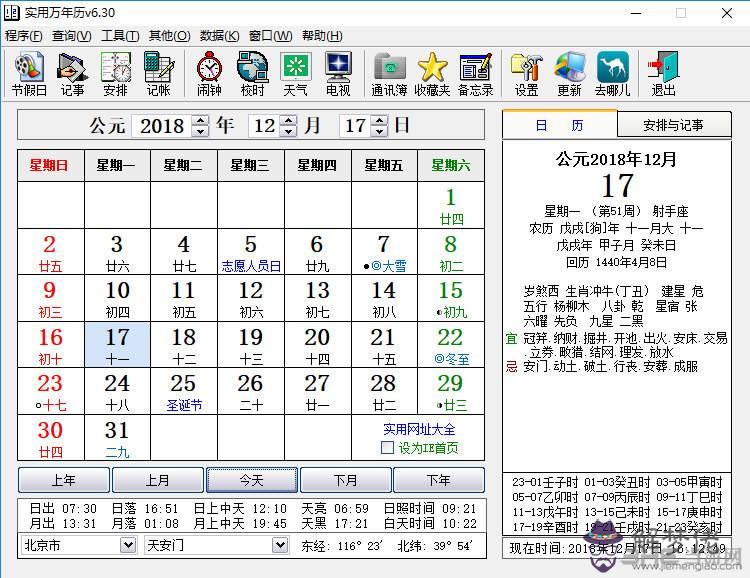
Task: Open the 实用网址大全 link
Action: coord(417,429)
